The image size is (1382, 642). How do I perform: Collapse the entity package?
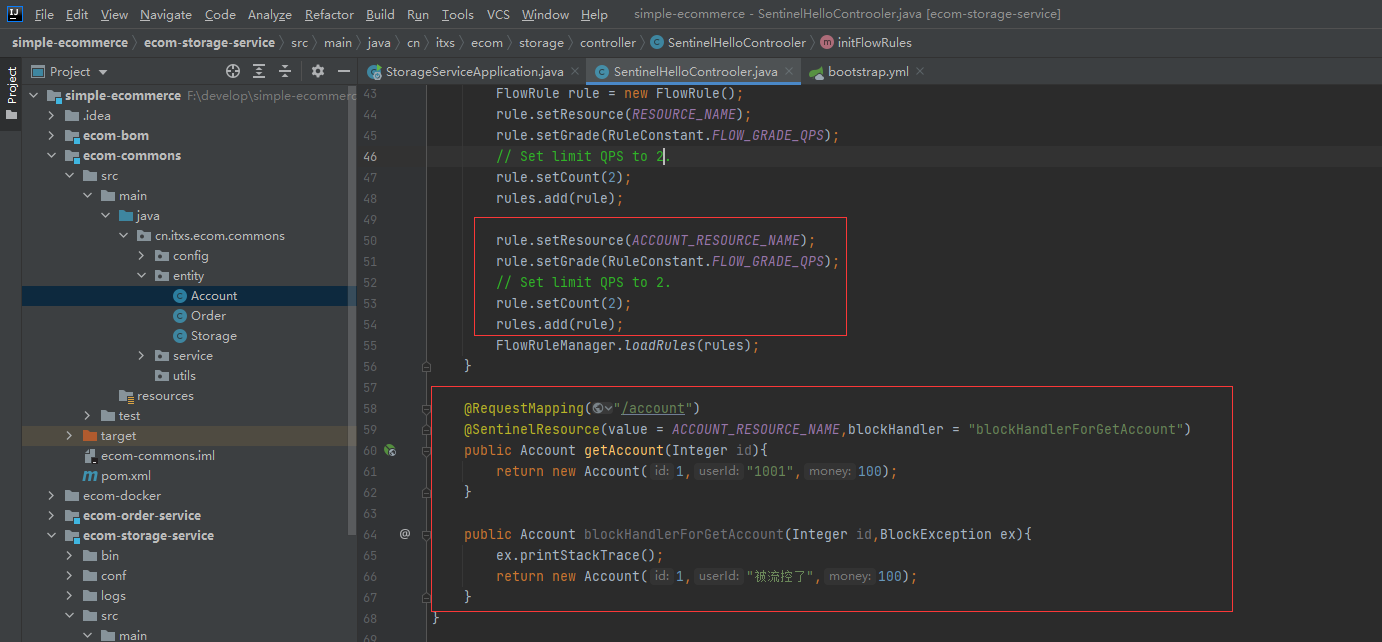(141, 276)
